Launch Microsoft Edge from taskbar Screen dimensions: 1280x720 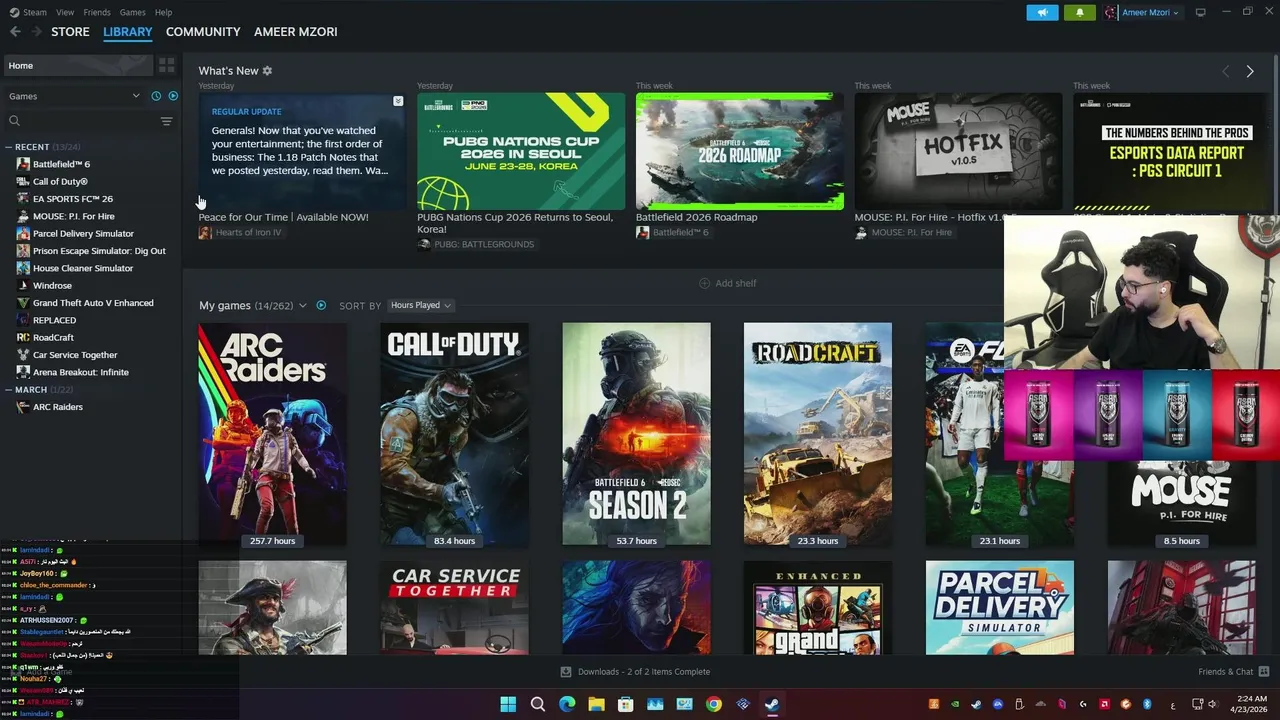click(567, 704)
